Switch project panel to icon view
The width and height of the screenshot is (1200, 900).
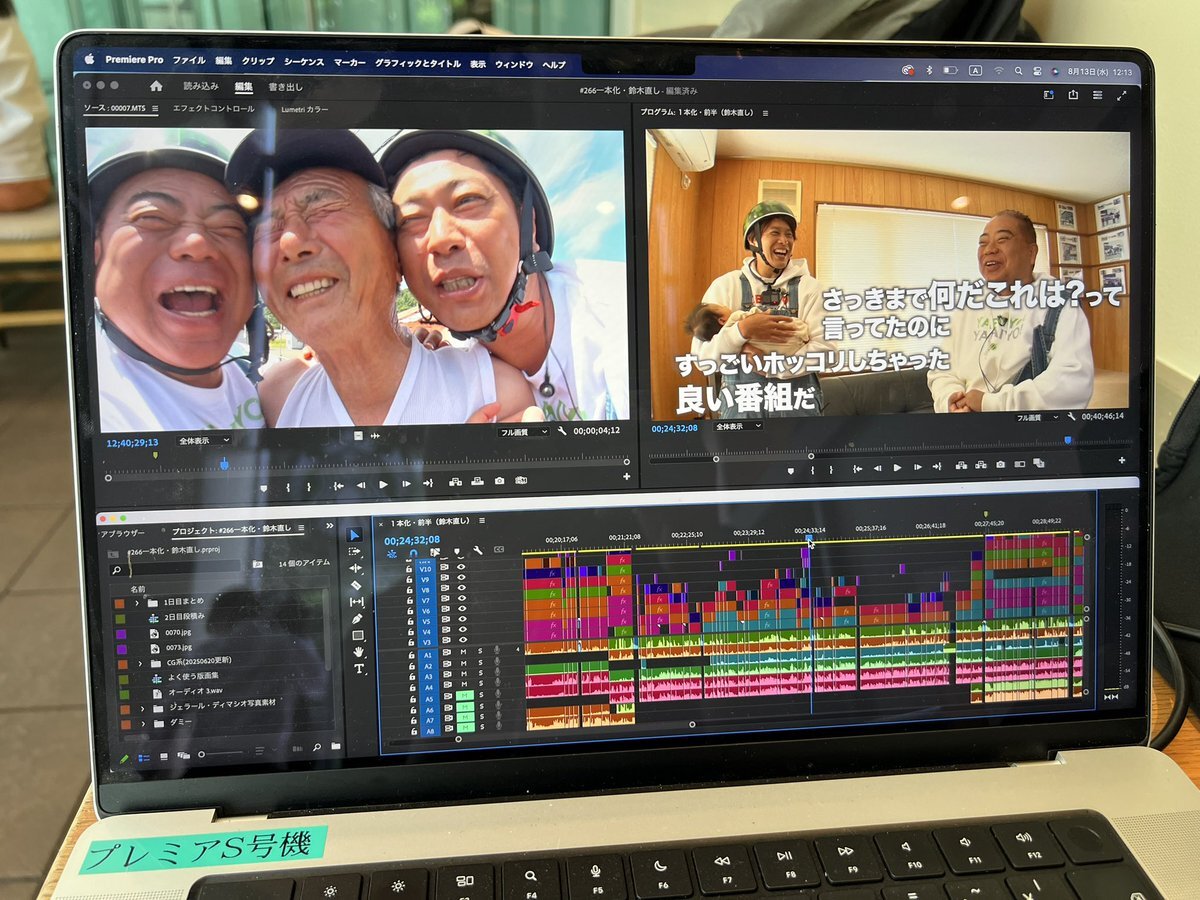165,756
